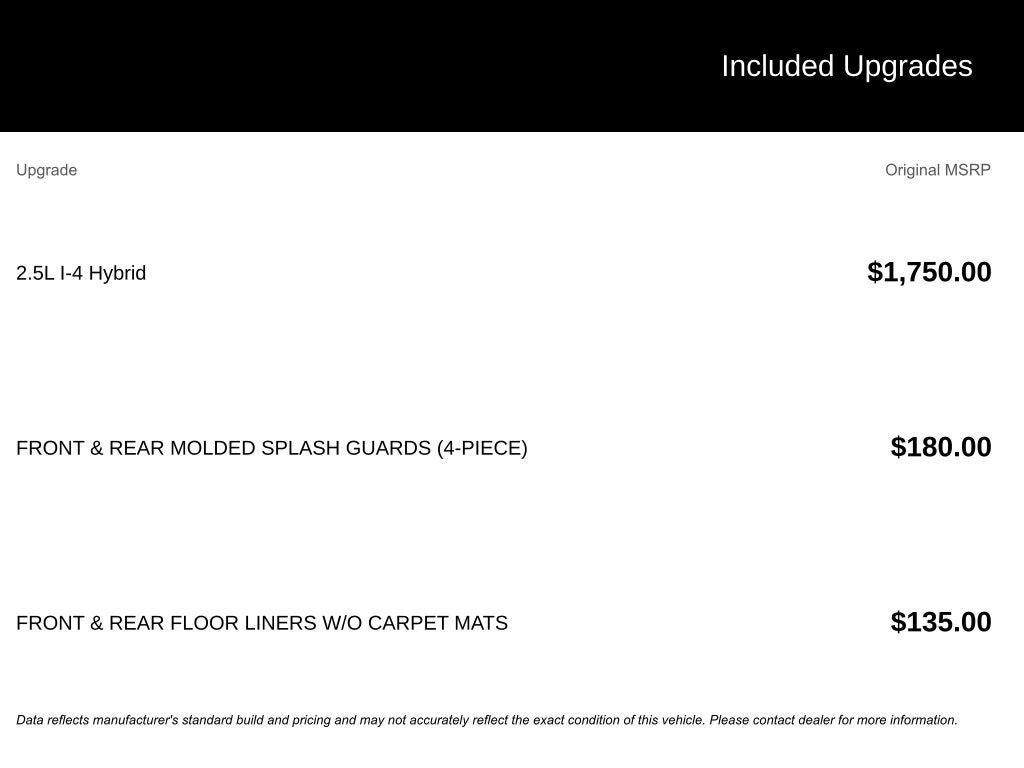Click the Original MSRP column header

point(937,170)
